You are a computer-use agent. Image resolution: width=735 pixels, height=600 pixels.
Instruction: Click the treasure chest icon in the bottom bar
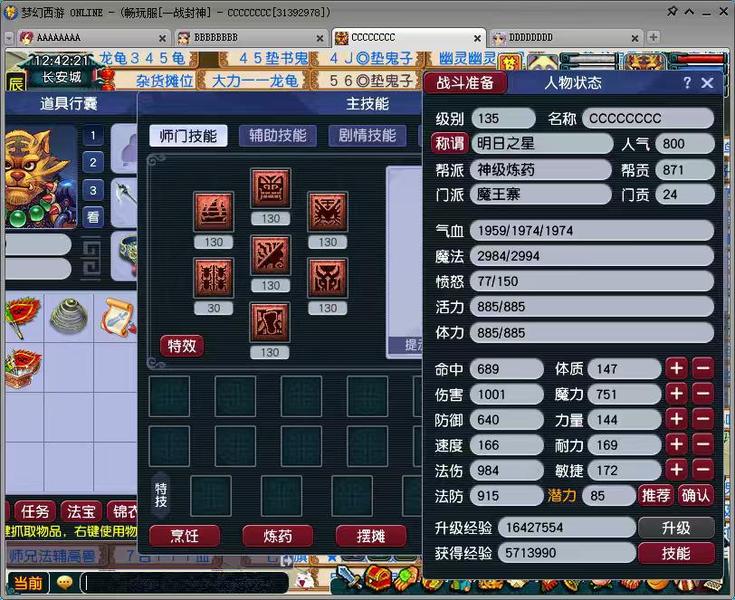point(378,578)
